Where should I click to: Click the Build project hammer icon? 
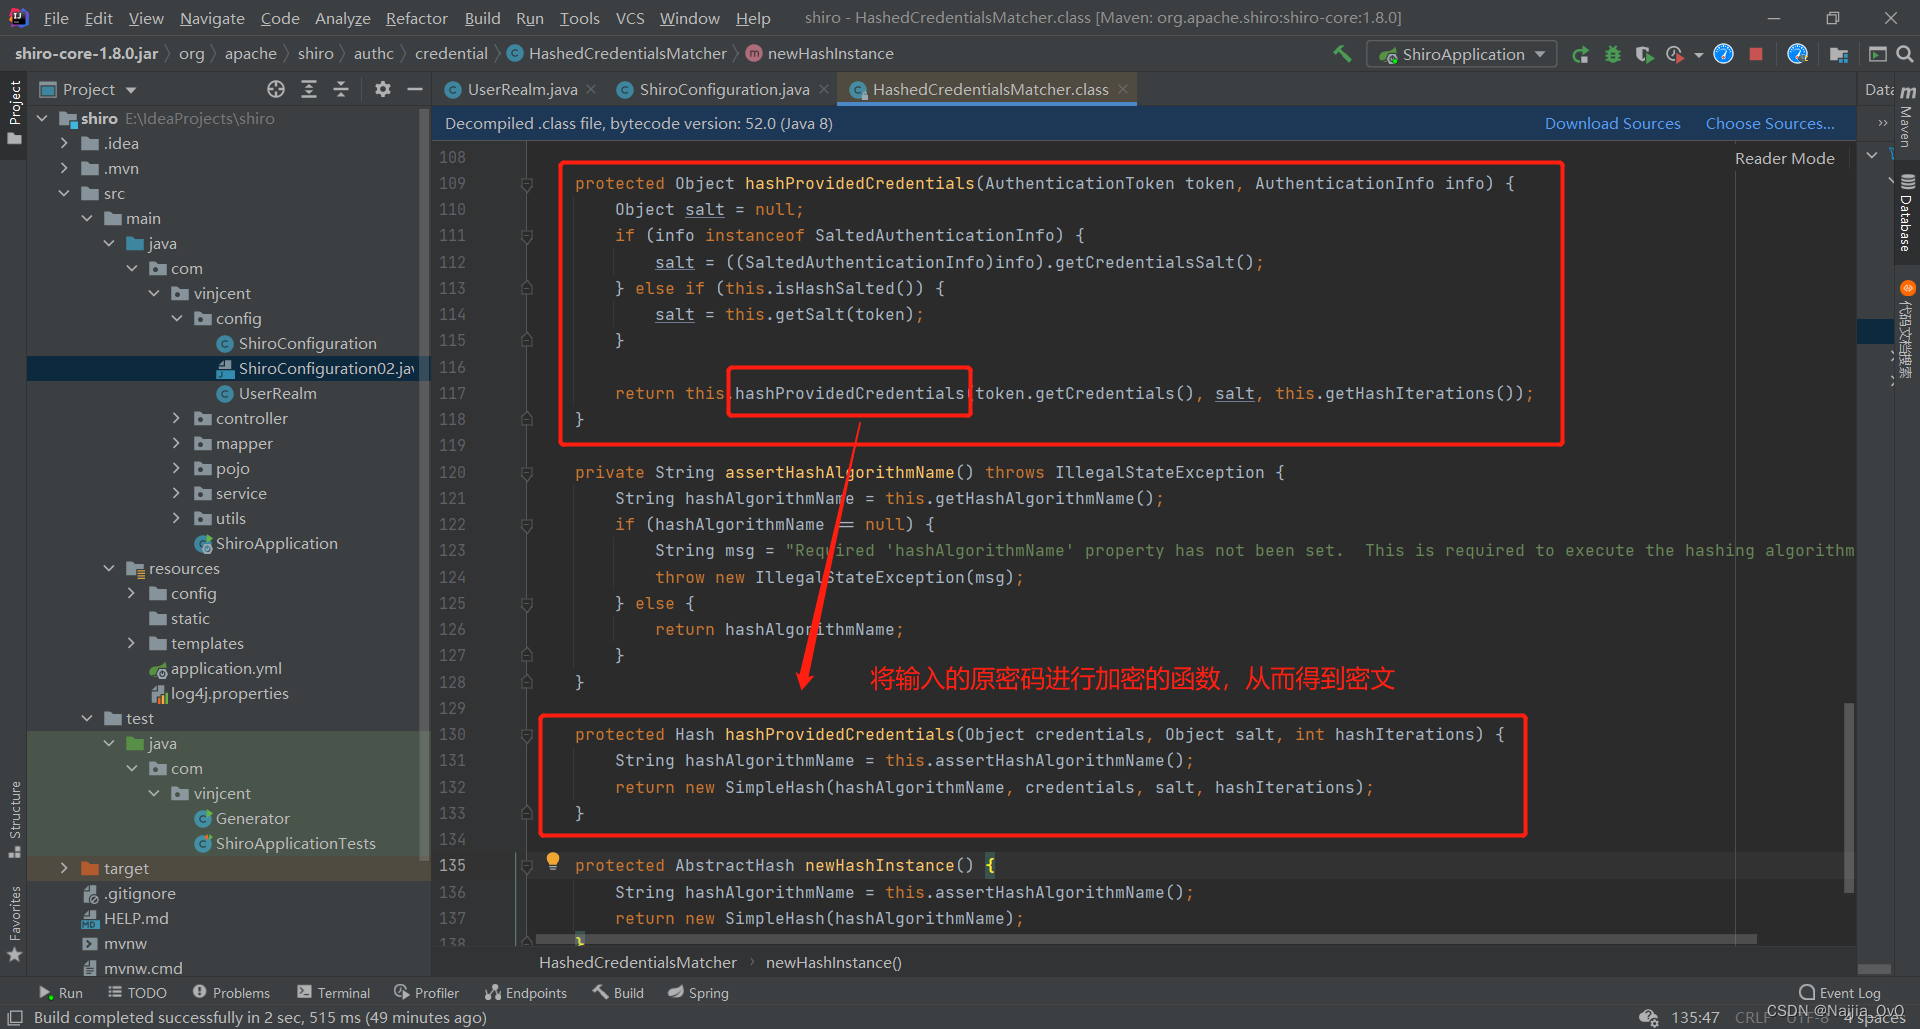coord(1341,54)
